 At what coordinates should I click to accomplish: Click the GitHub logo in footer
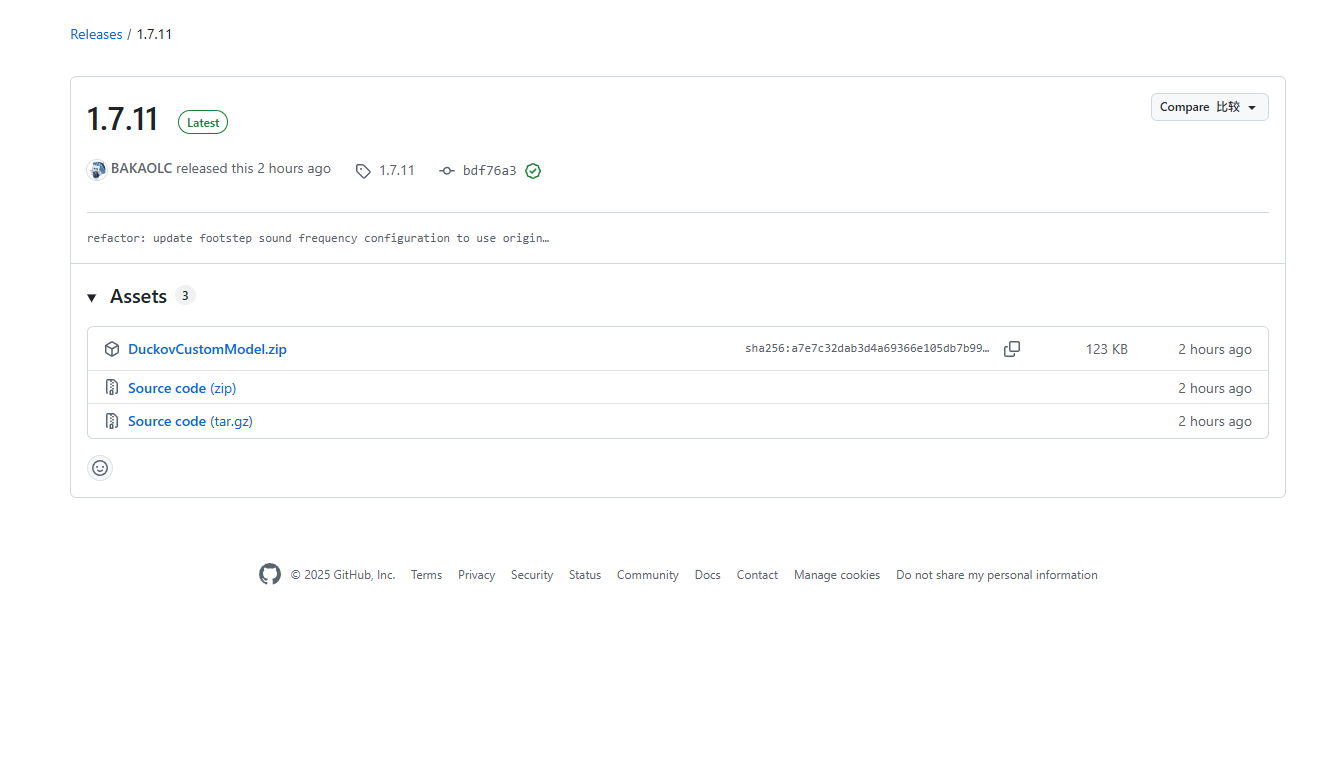270,574
